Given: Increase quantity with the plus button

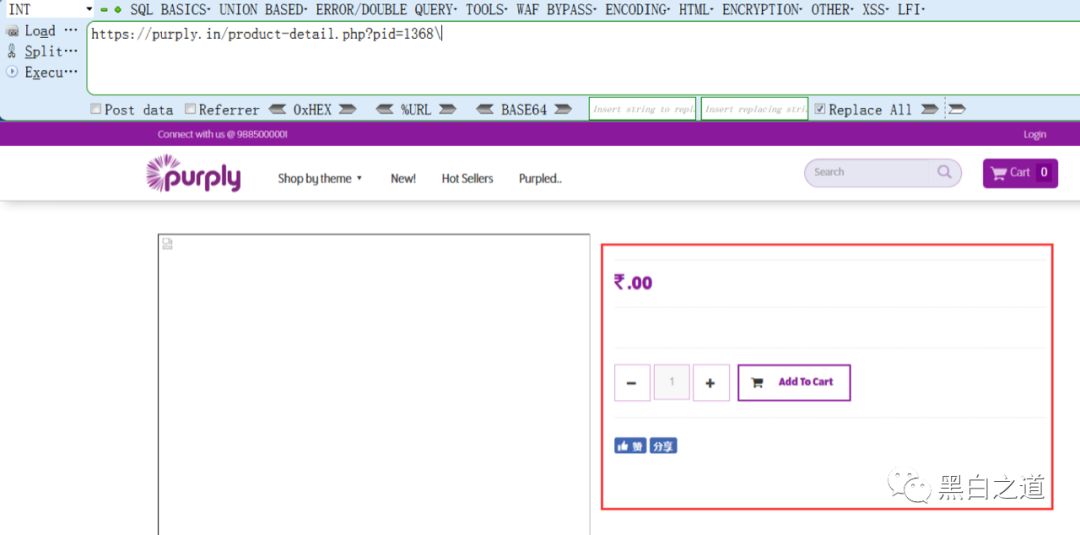Looking at the screenshot, I should (712, 383).
